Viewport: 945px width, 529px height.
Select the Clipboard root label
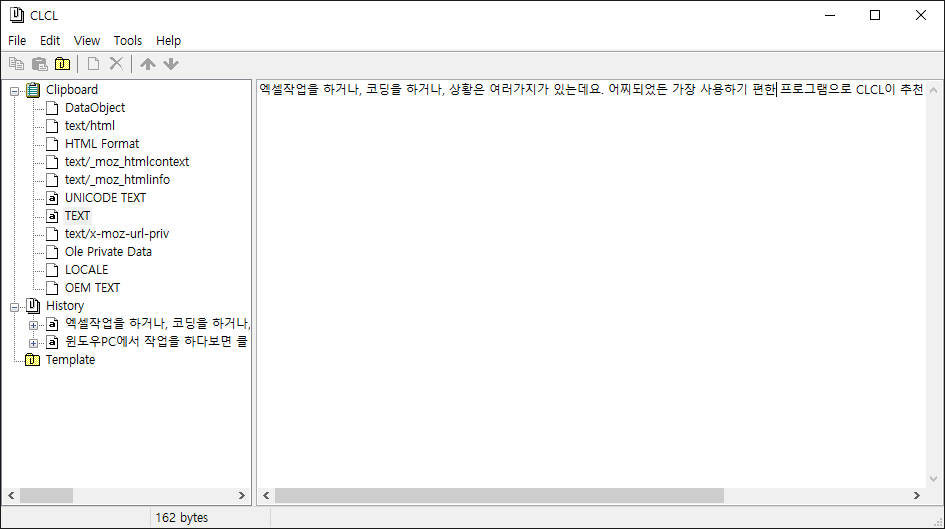(72, 90)
